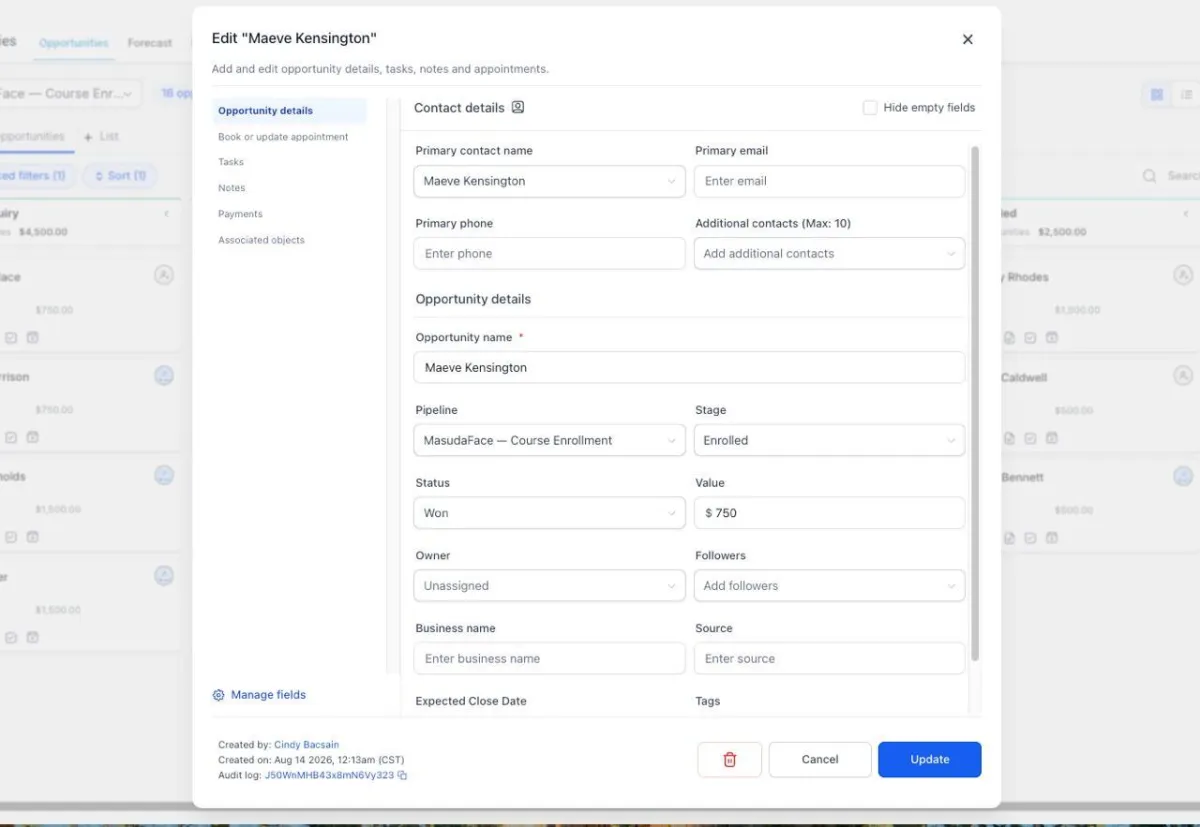Click the List view tab in background
The width and height of the screenshot is (1200, 827).
(x=102, y=136)
